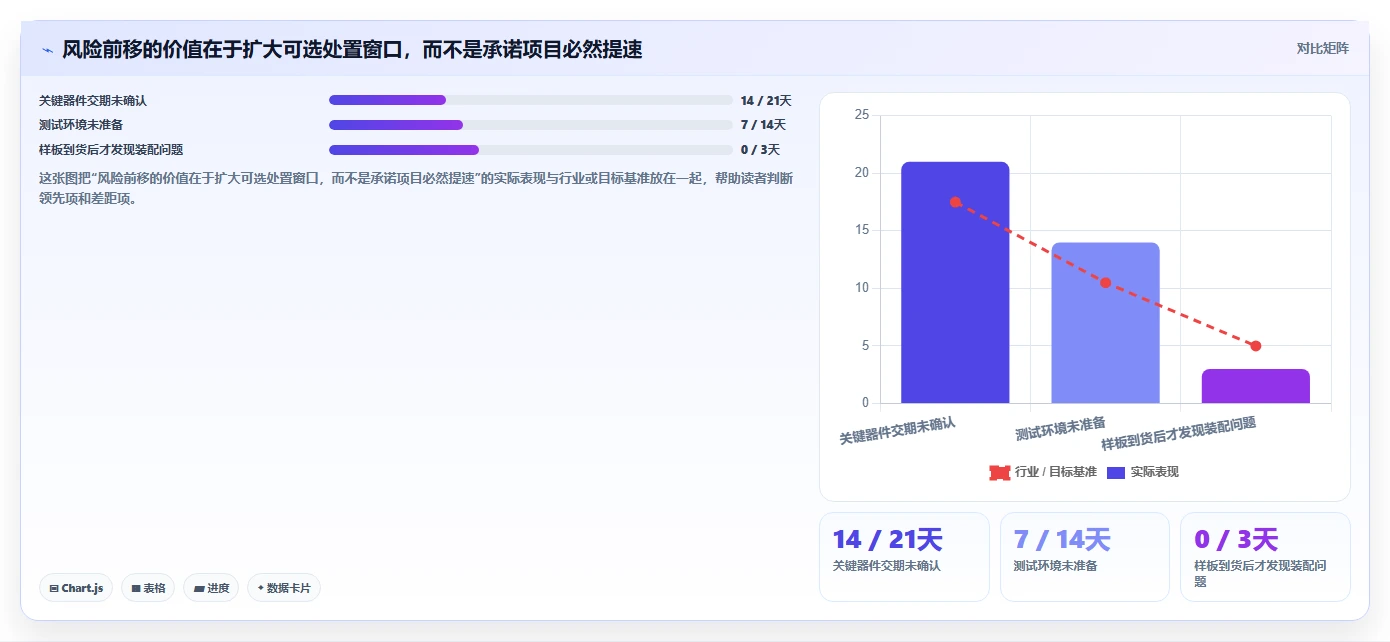
Task: Click the red benchmark point on the second bar
Action: click(1105, 283)
